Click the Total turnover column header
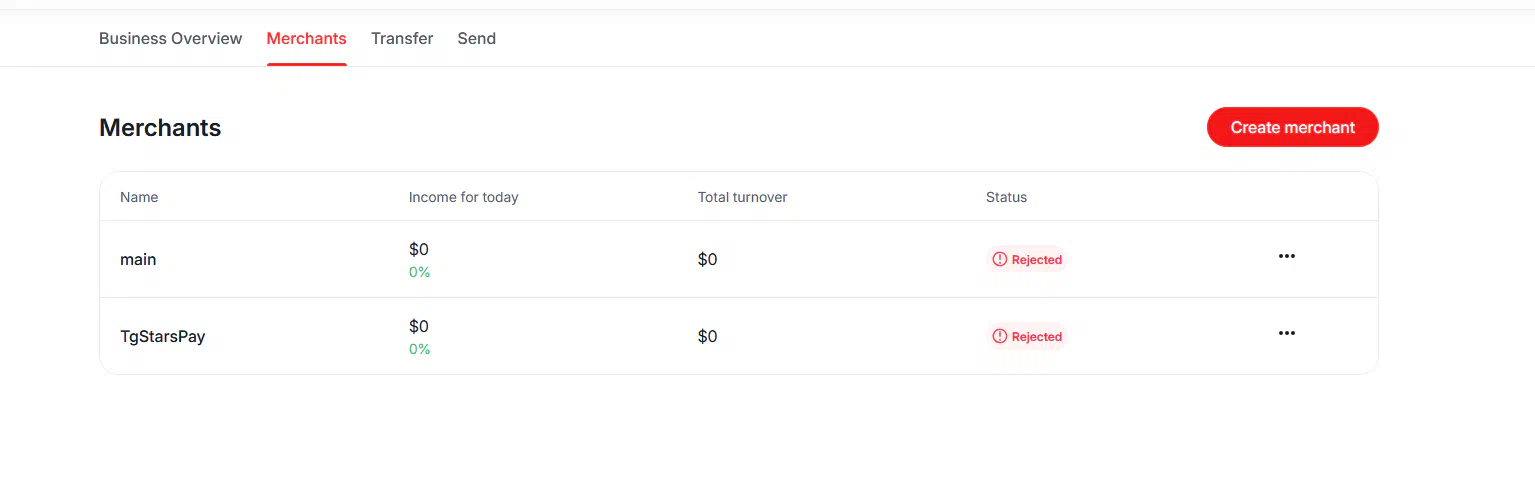The height and width of the screenshot is (504, 1535). 742,197
